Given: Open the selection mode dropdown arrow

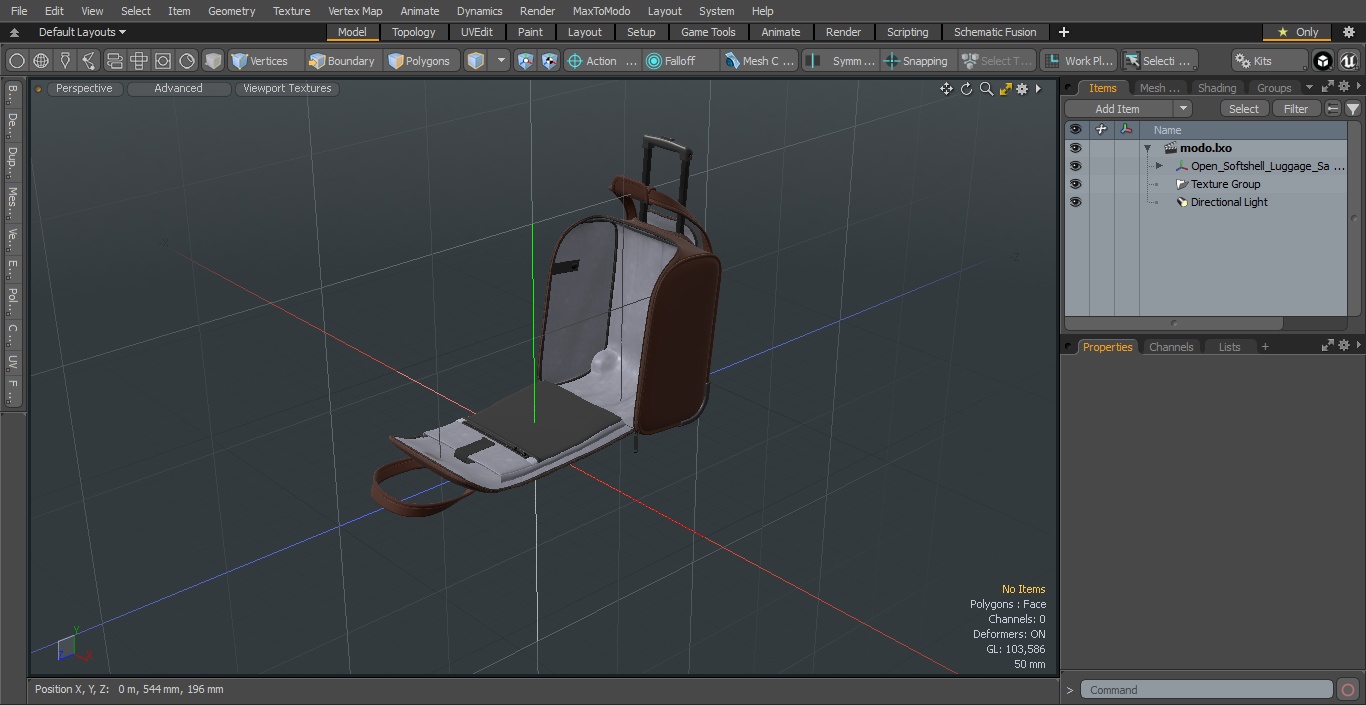Looking at the screenshot, I should (x=502, y=61).
